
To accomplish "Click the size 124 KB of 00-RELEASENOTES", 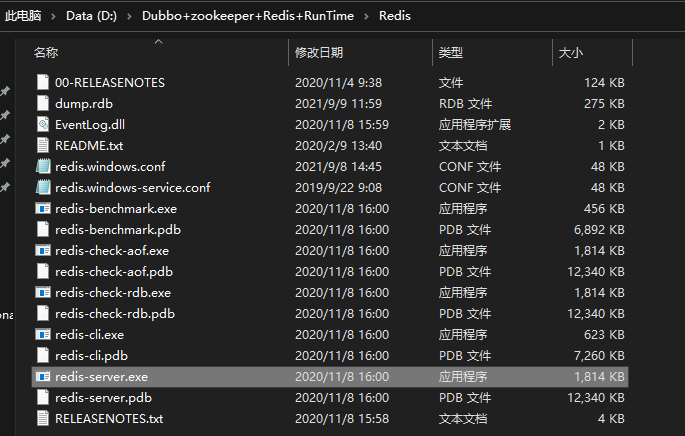I will tap(604, 83).
